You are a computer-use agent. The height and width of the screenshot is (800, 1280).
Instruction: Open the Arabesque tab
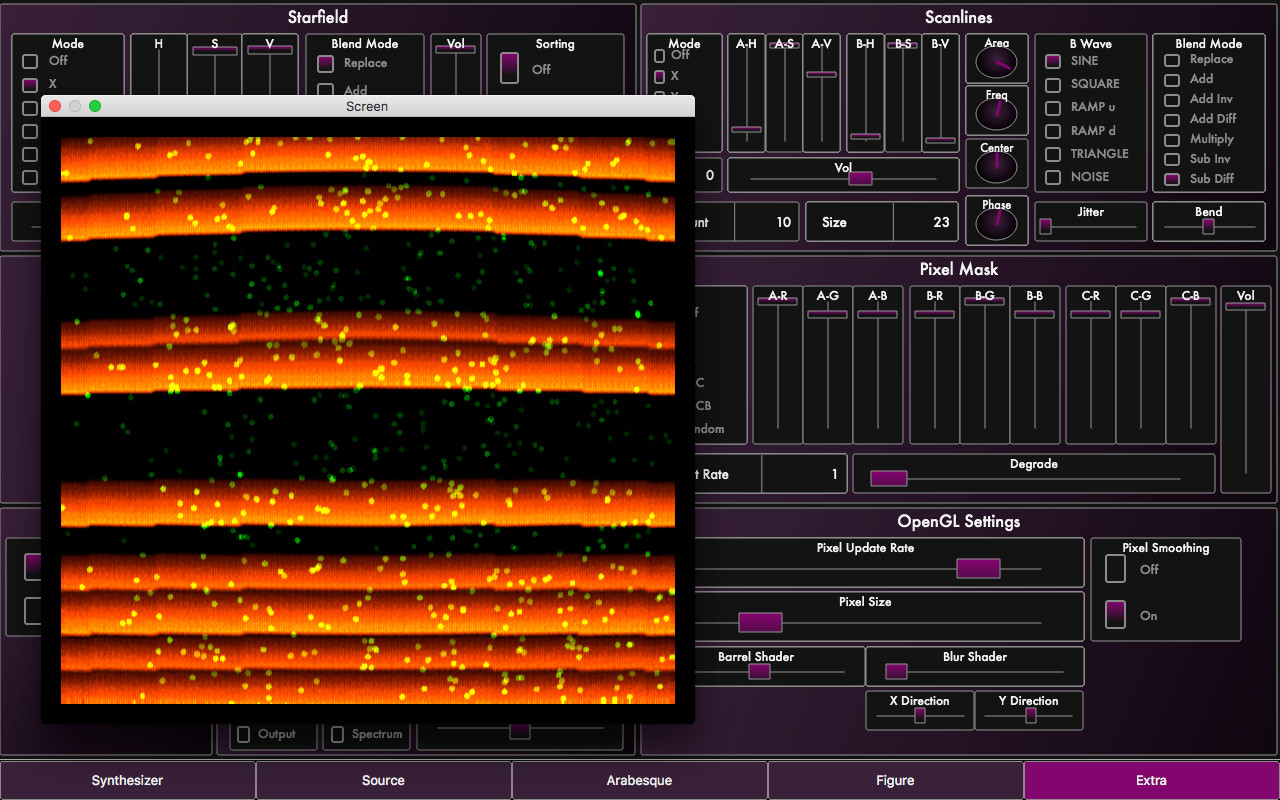tap(639, 780)
